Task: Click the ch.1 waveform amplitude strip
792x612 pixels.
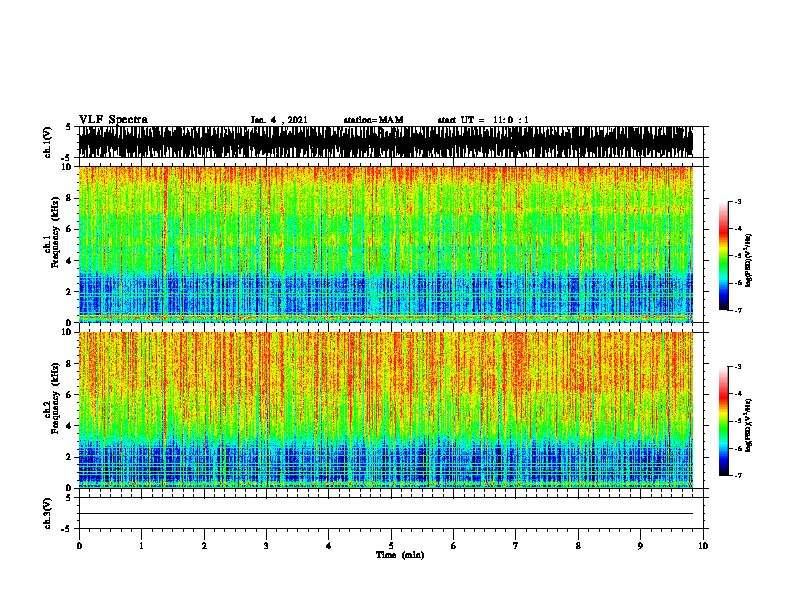Action: 386,142
